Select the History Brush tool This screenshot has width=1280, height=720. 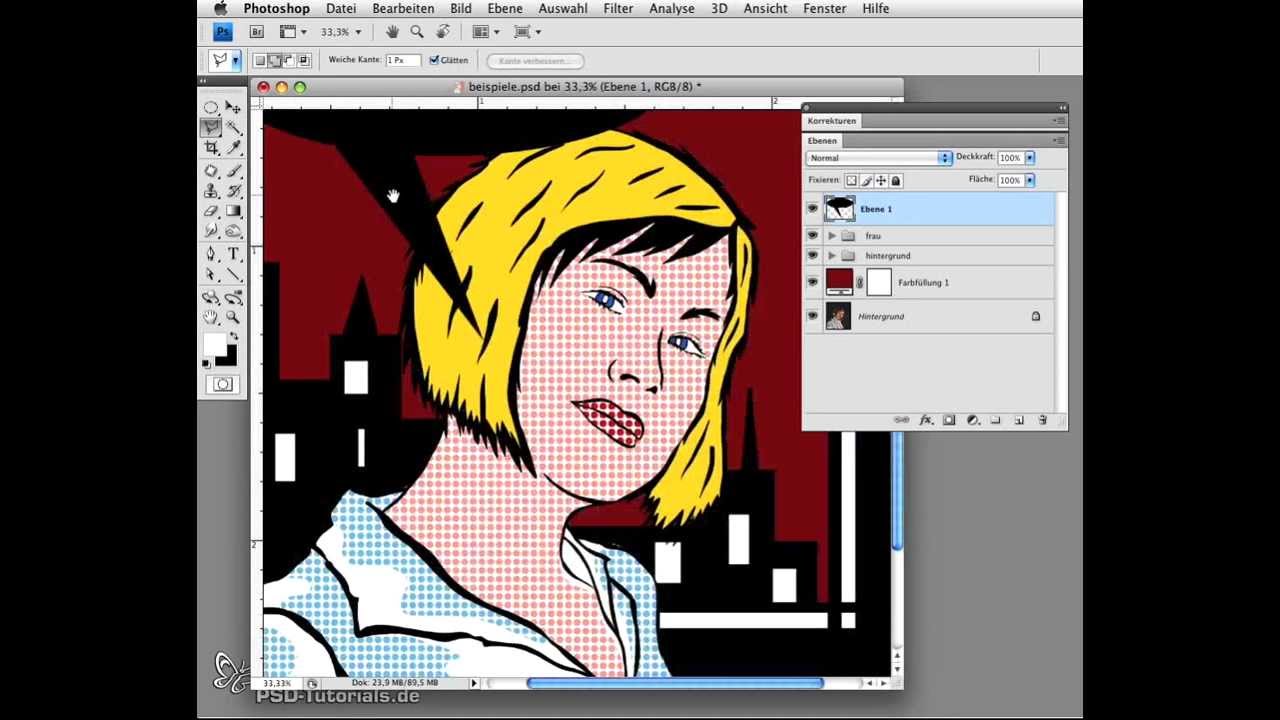[x=233, y=191]
